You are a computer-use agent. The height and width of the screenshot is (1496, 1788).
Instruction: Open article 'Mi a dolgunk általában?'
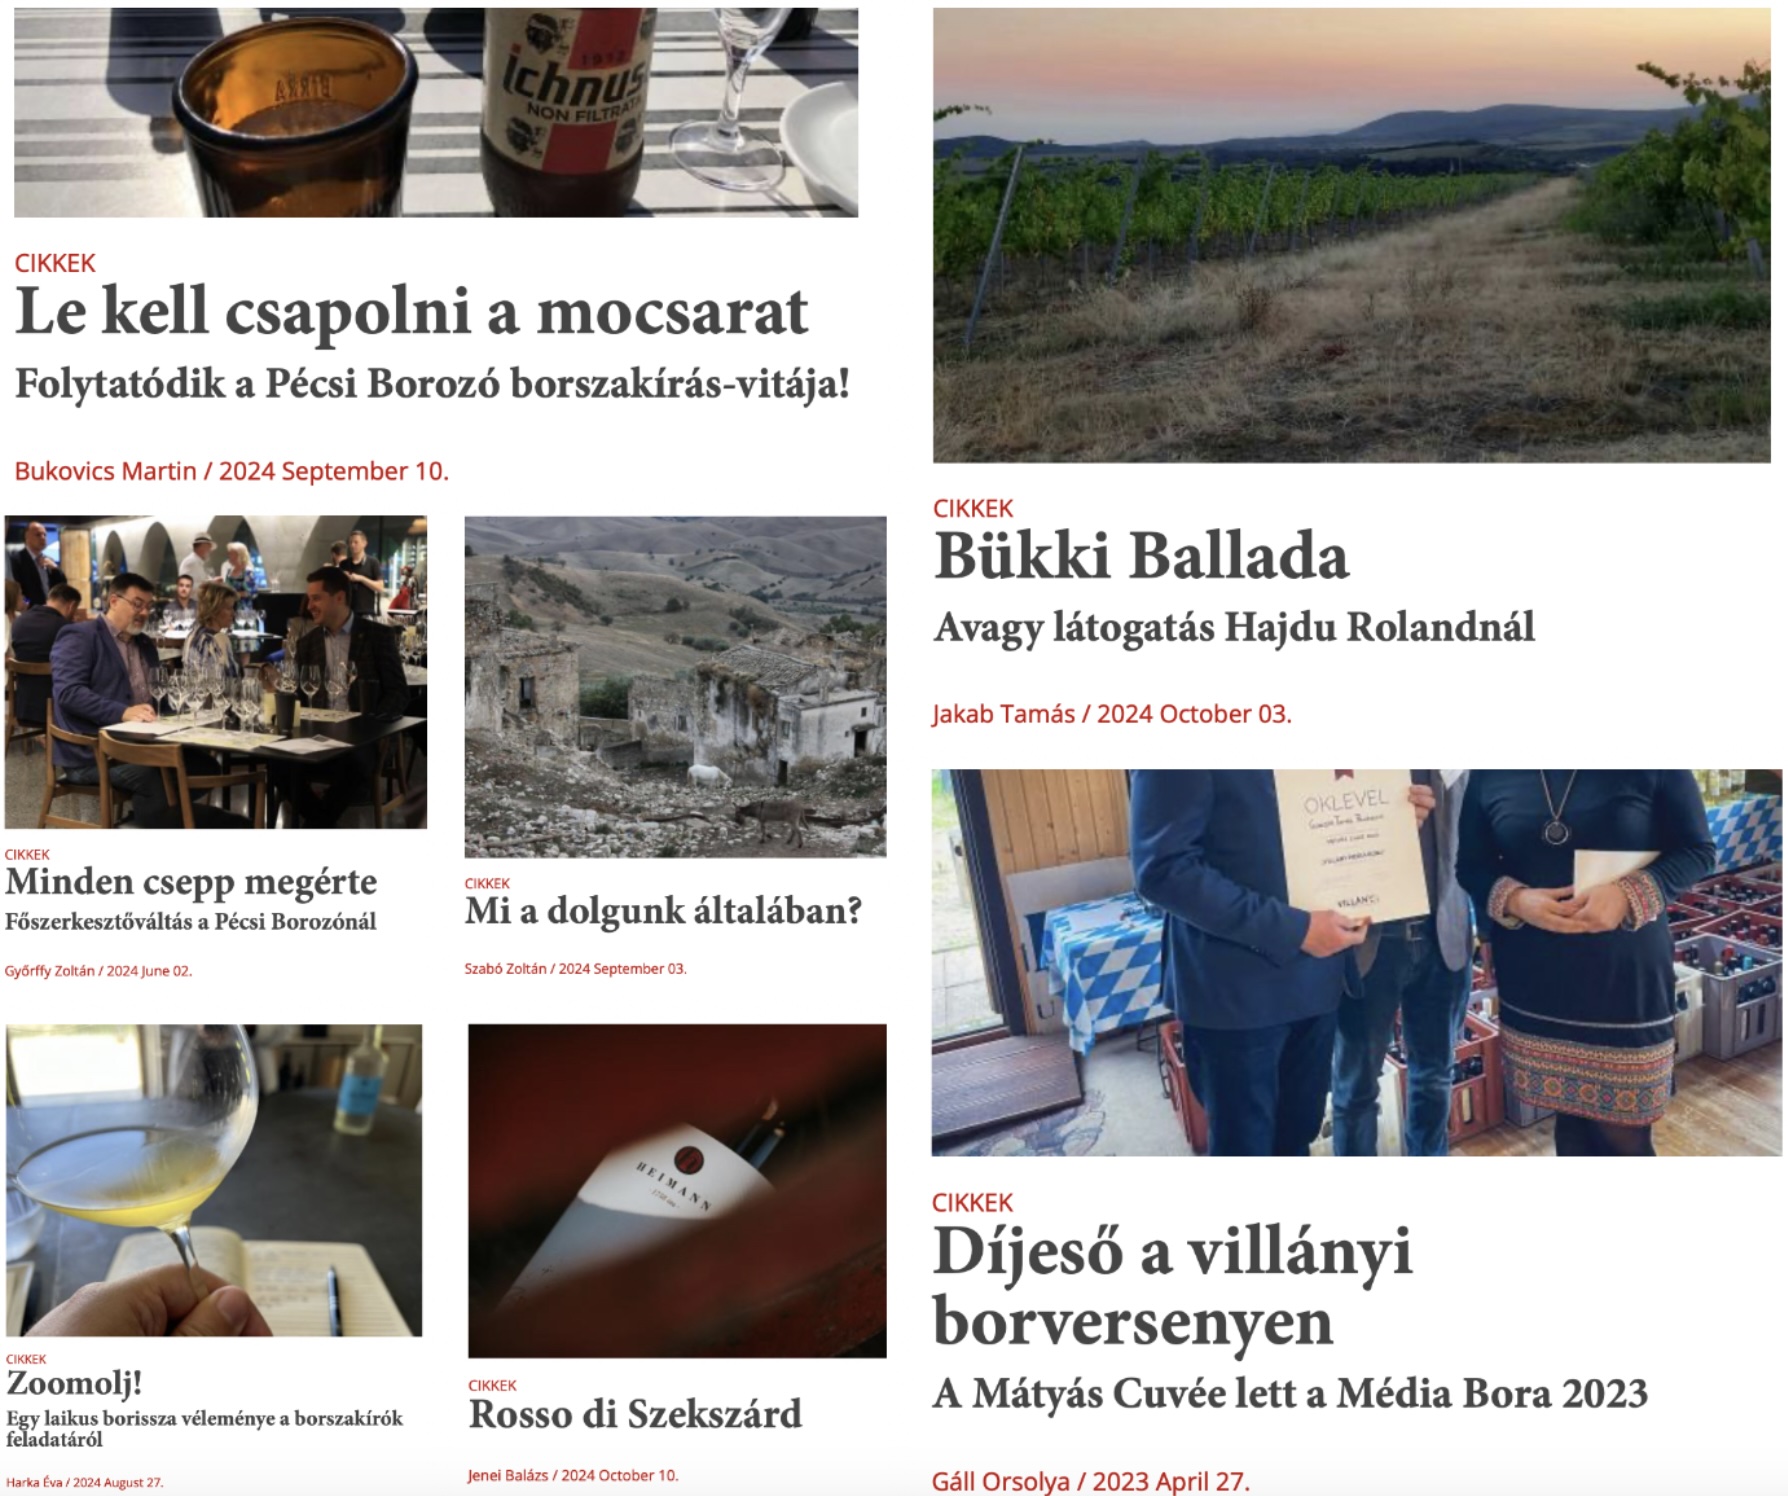[663, 911]
